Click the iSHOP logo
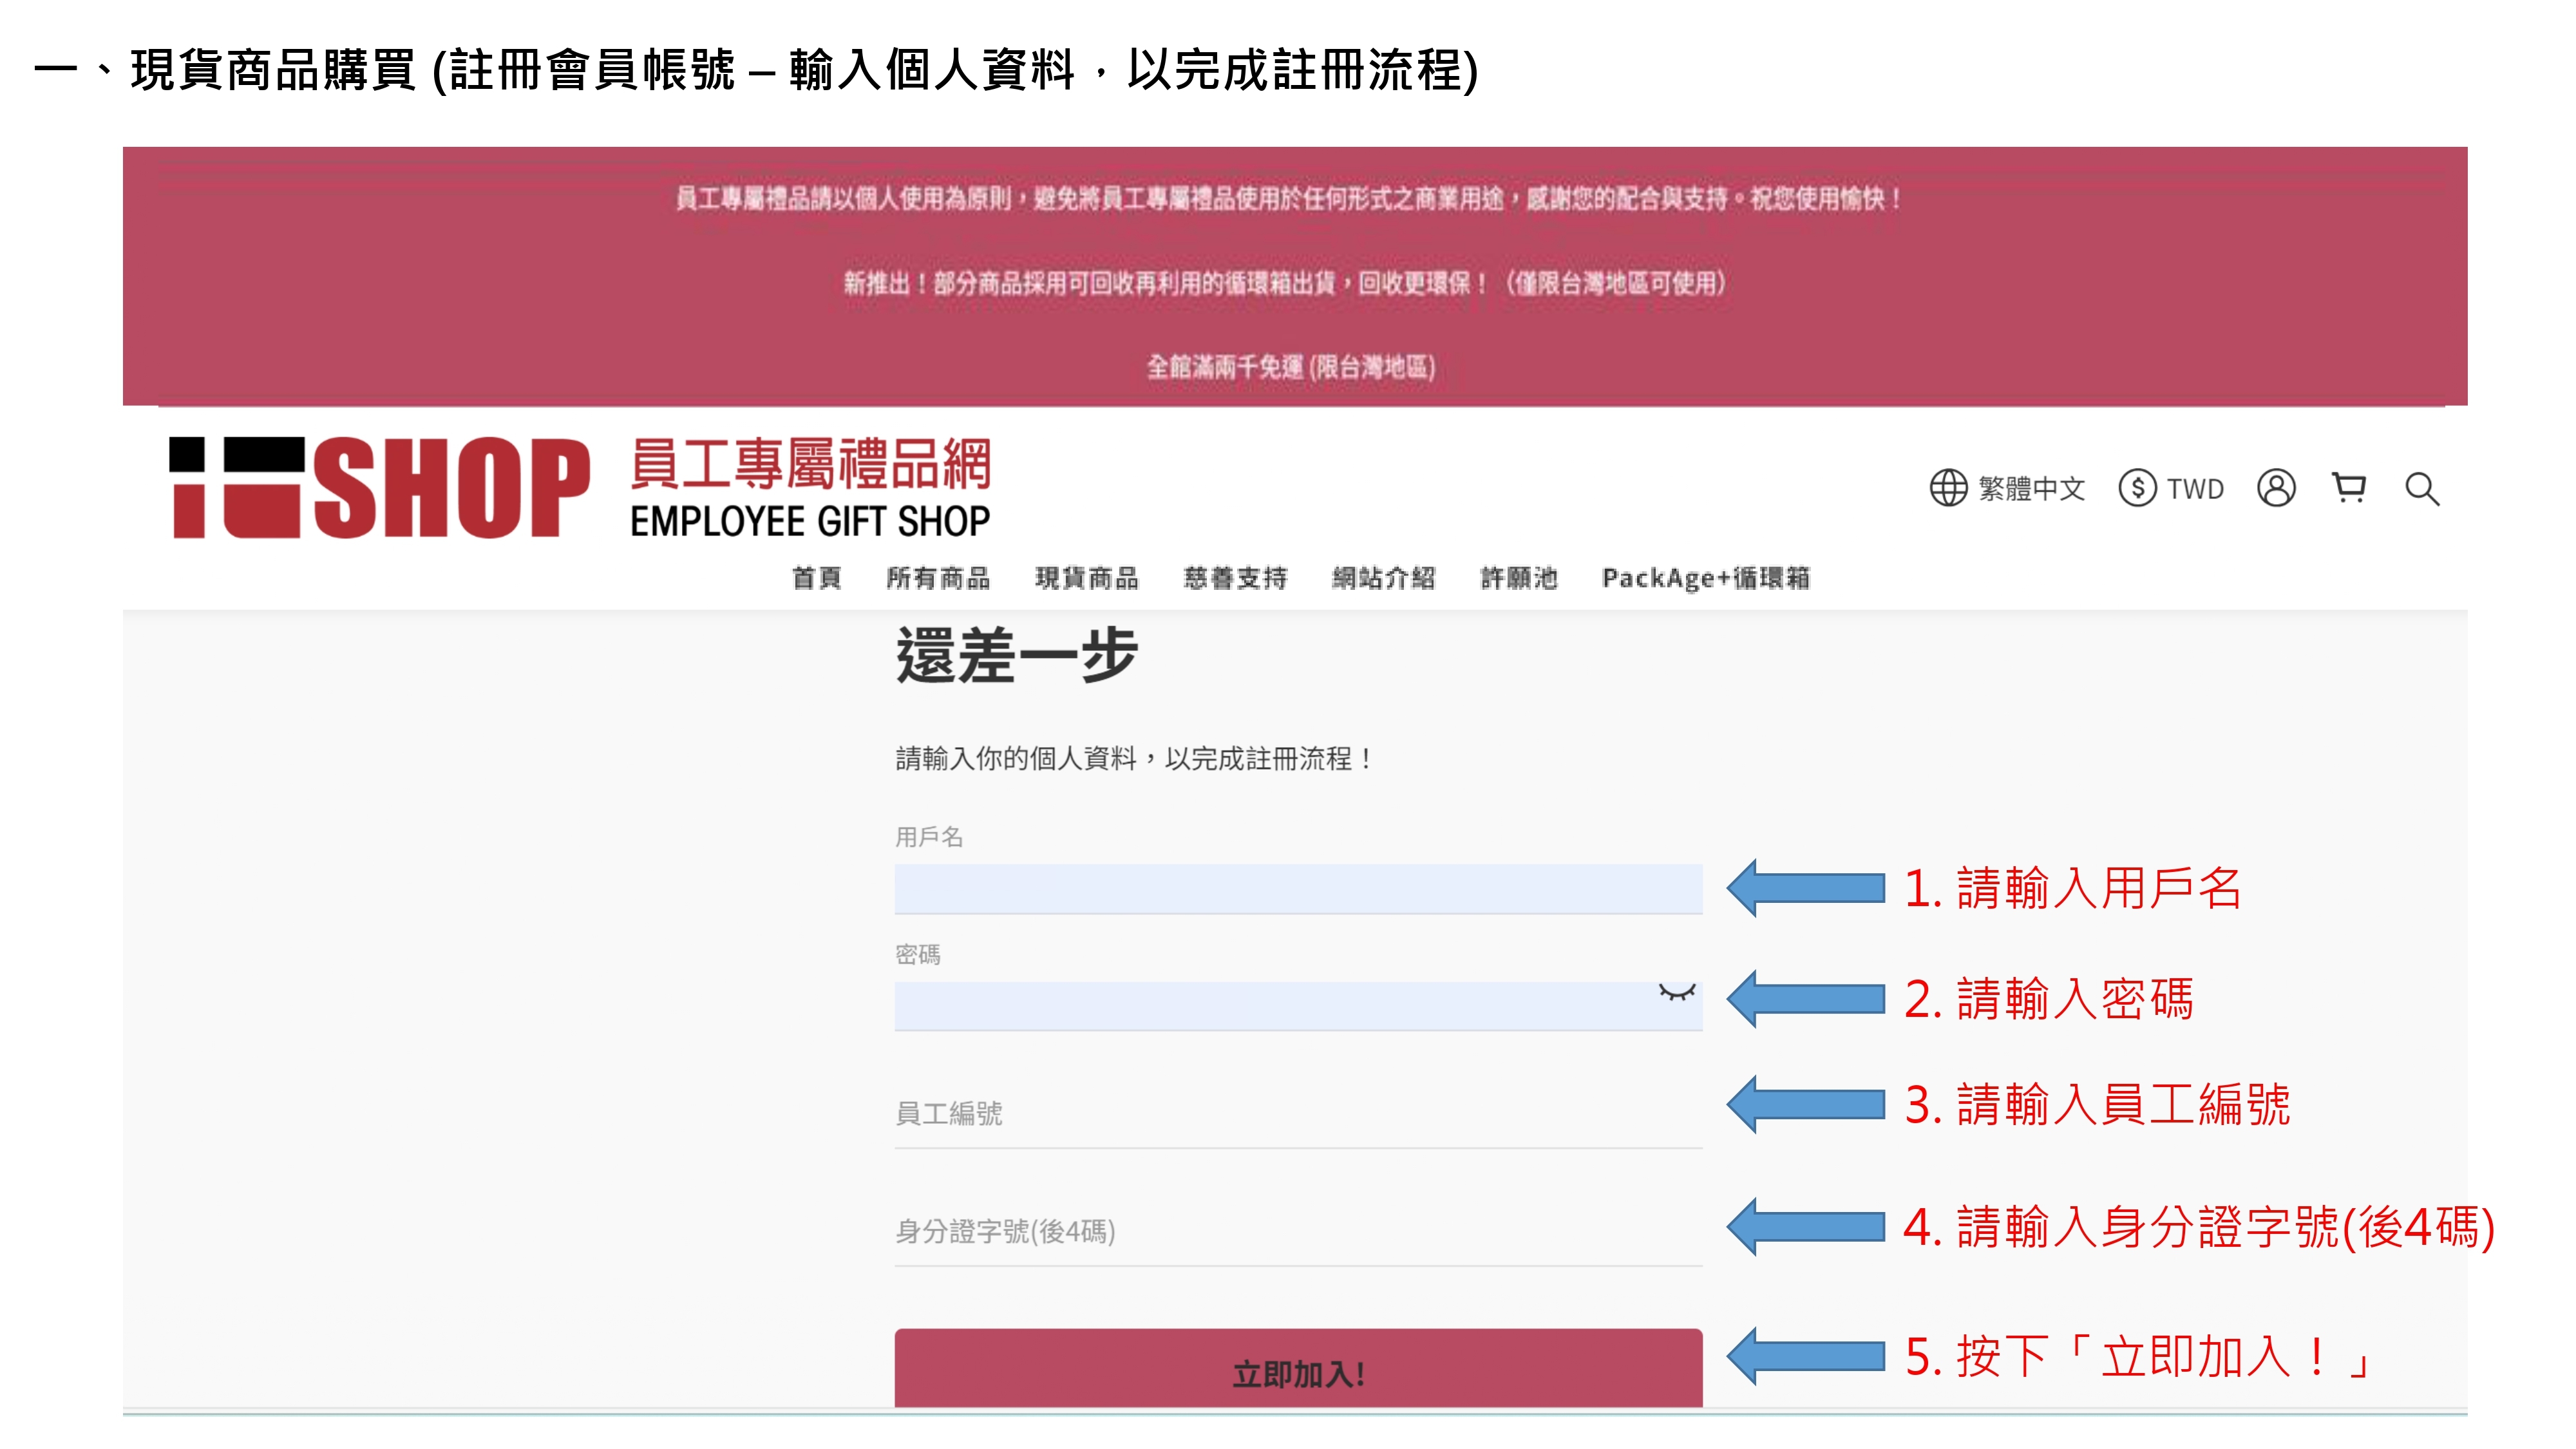Image resolution: width=2576 pixels, height=1449 pixels. pyautogui.click(x=379, y=487)
